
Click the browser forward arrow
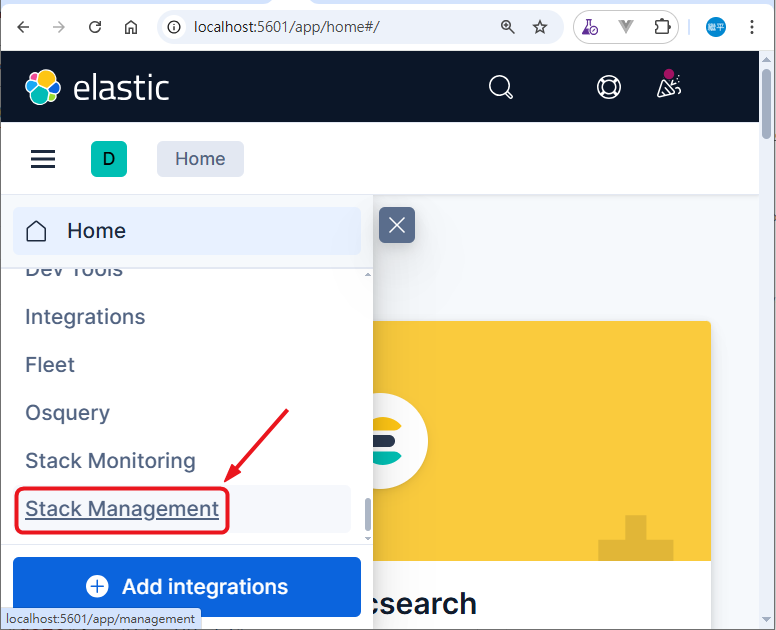tap(59, 27)
